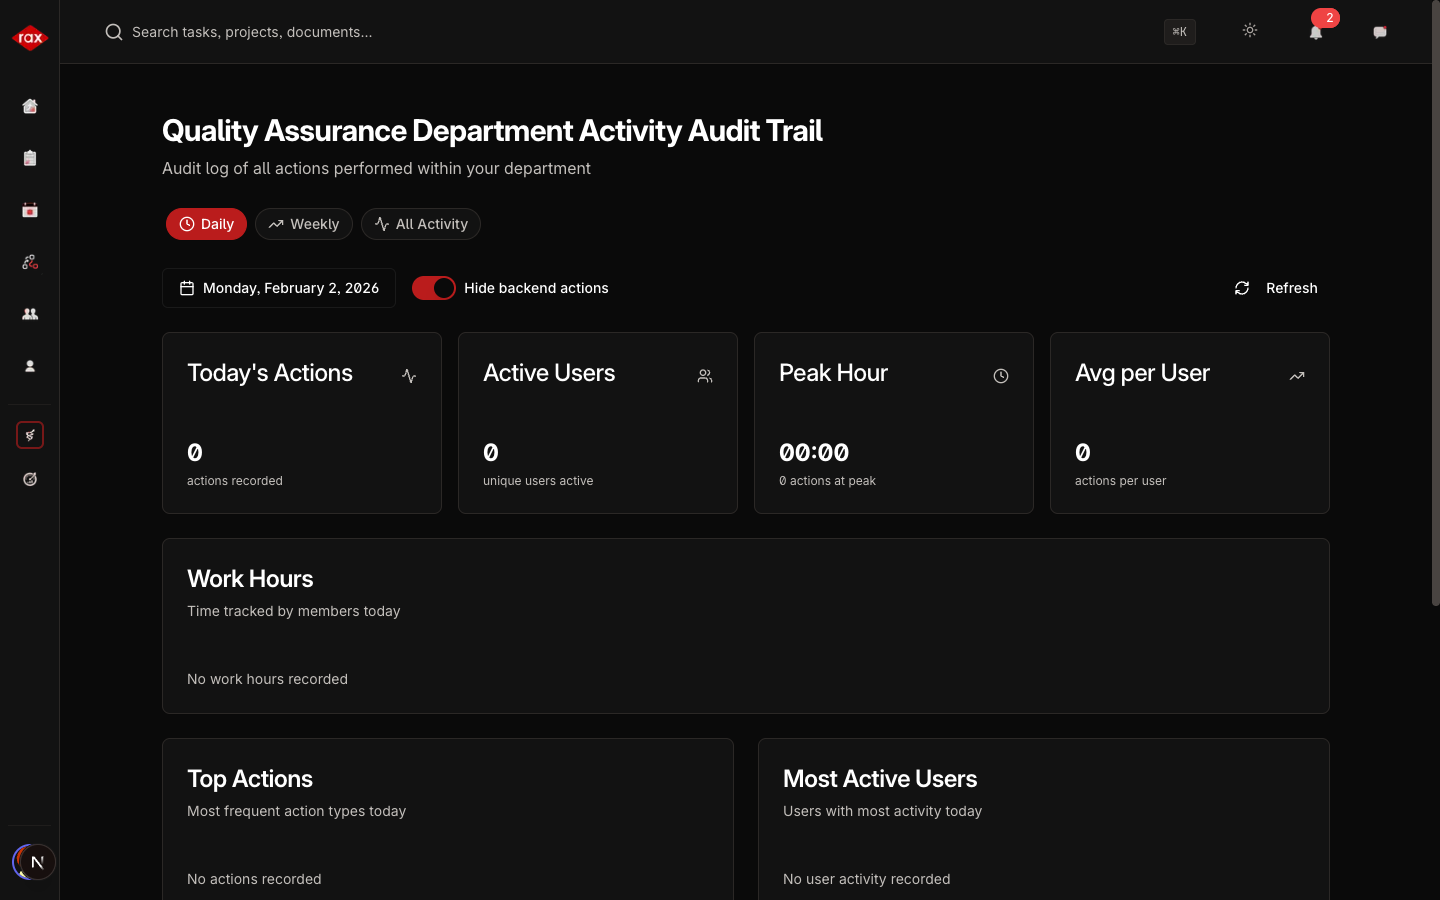Image resolution: width=1440 pixels, height=900 pixels.
Task: Switch to light theme with the sun icon
Action: coord(1250,31)
